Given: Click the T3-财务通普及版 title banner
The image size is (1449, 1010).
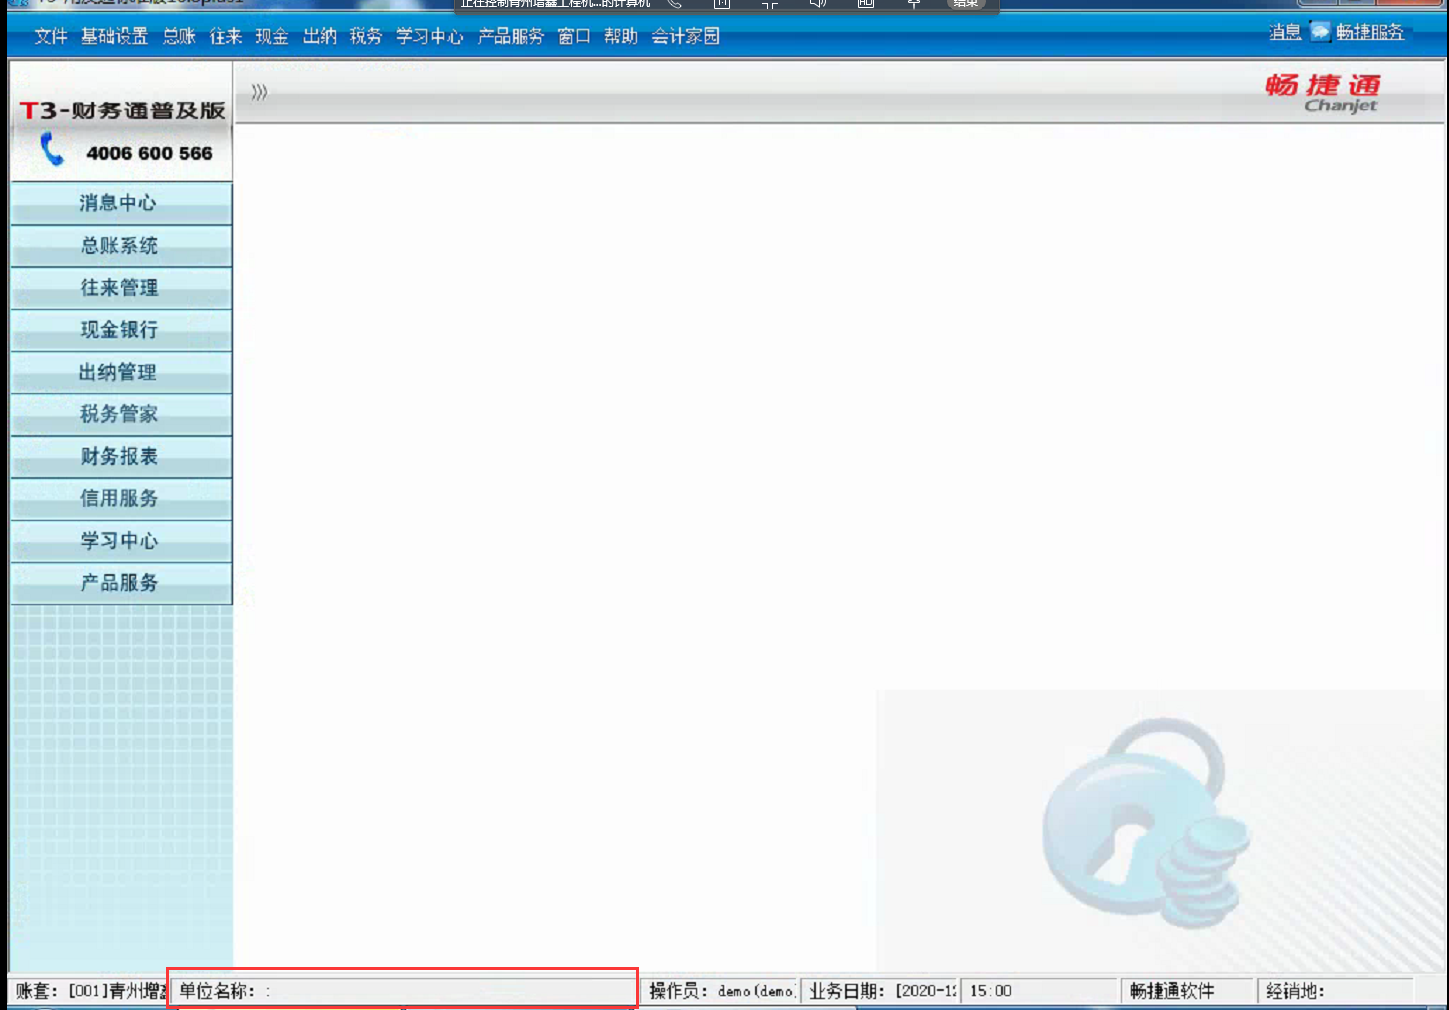Looking at the screenshot, I should point(122,110).
